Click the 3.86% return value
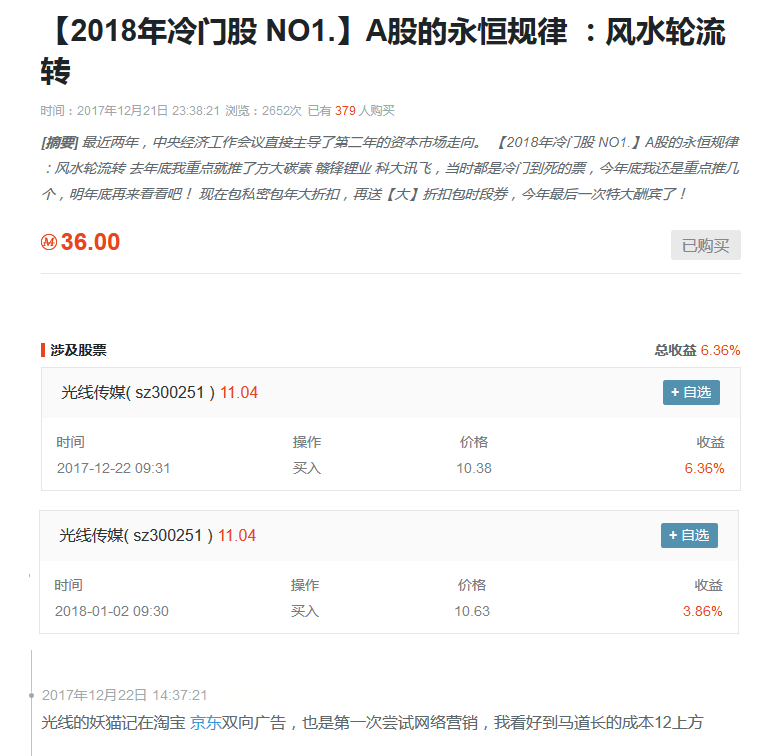773x756 pixels. point(702,611)
